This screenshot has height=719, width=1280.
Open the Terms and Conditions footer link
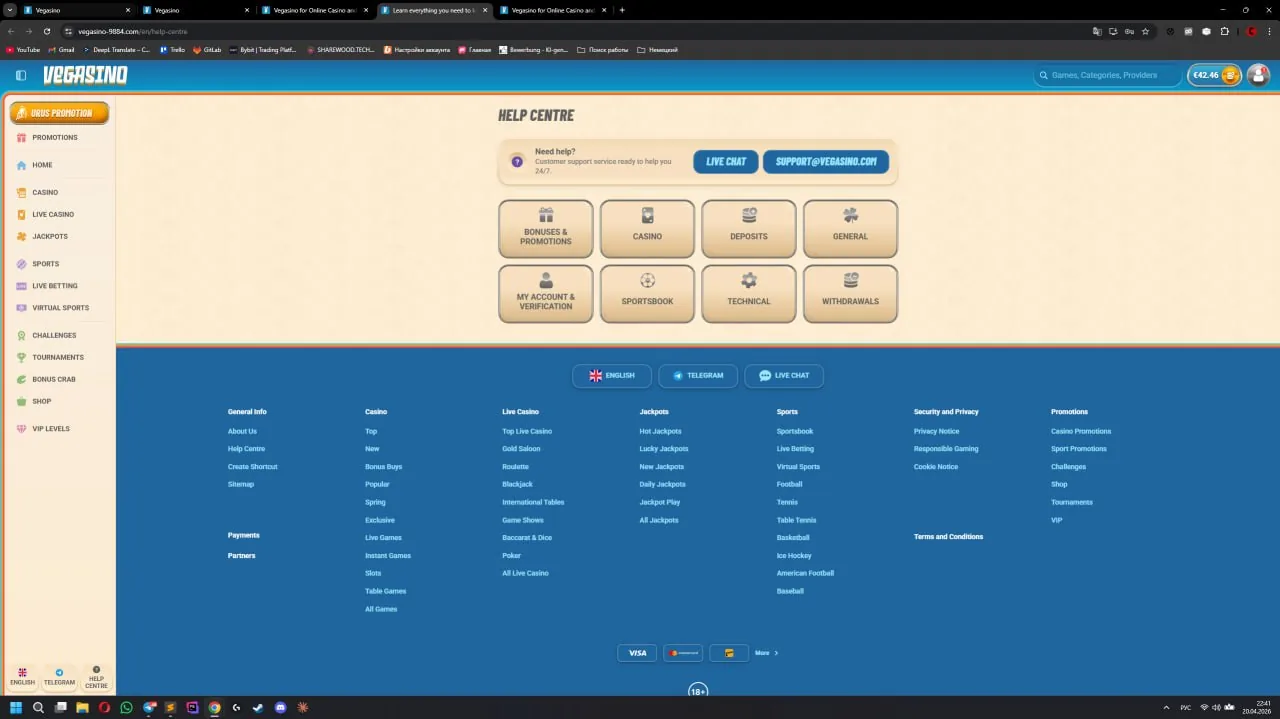[x=948, y=537]
